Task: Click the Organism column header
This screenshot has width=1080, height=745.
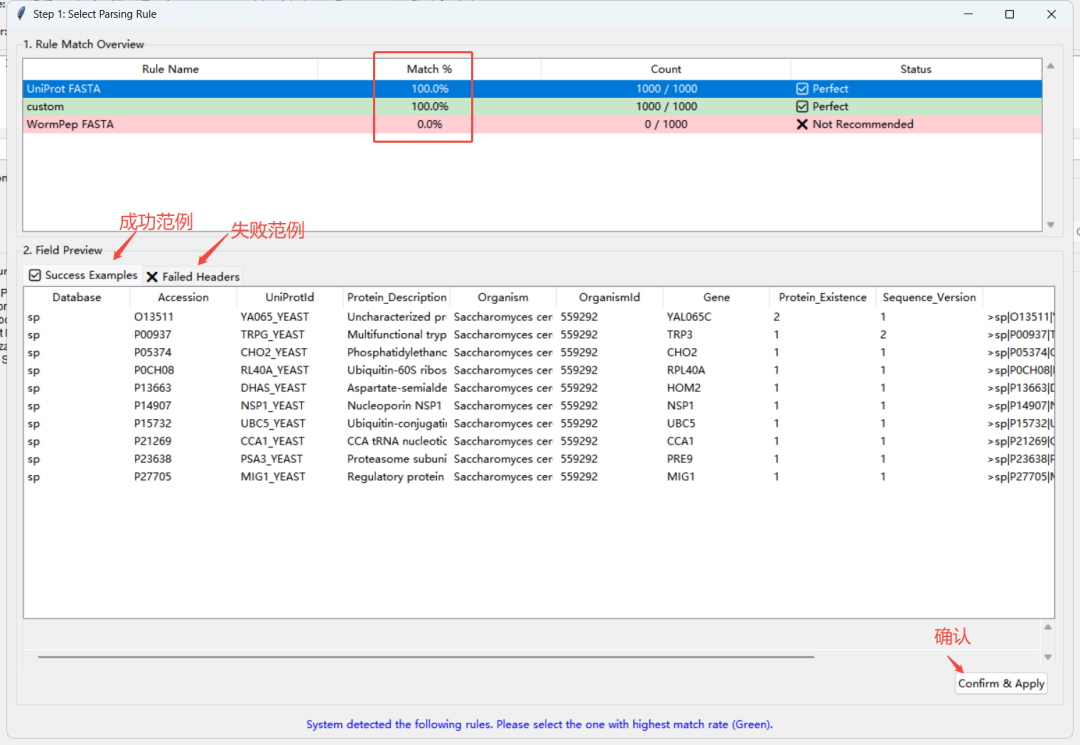Action: click(x=503, y=297)
